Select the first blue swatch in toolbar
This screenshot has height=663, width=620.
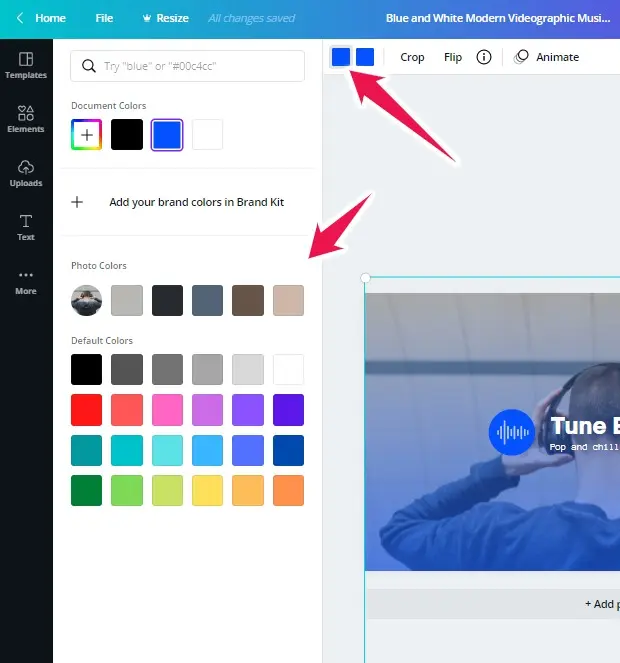(x=341, y=57)
